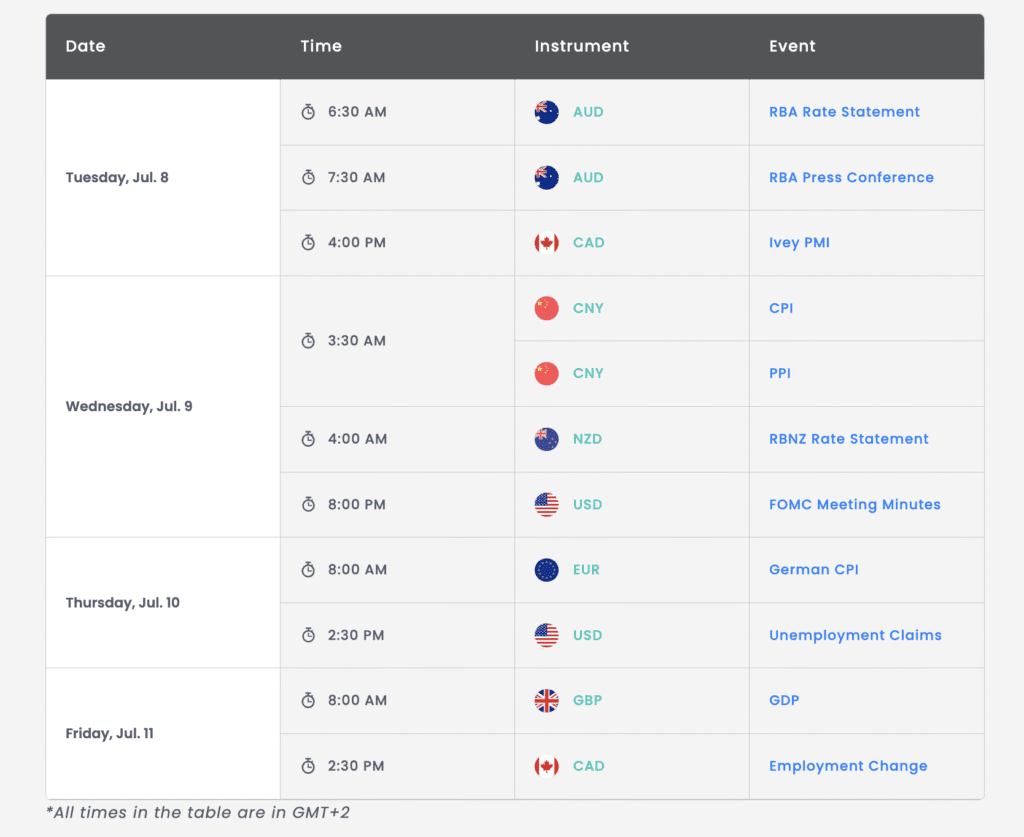1024x837 pixels.
Task: Click the clock icon beside 6:30 AM
Action: [309, 112]
